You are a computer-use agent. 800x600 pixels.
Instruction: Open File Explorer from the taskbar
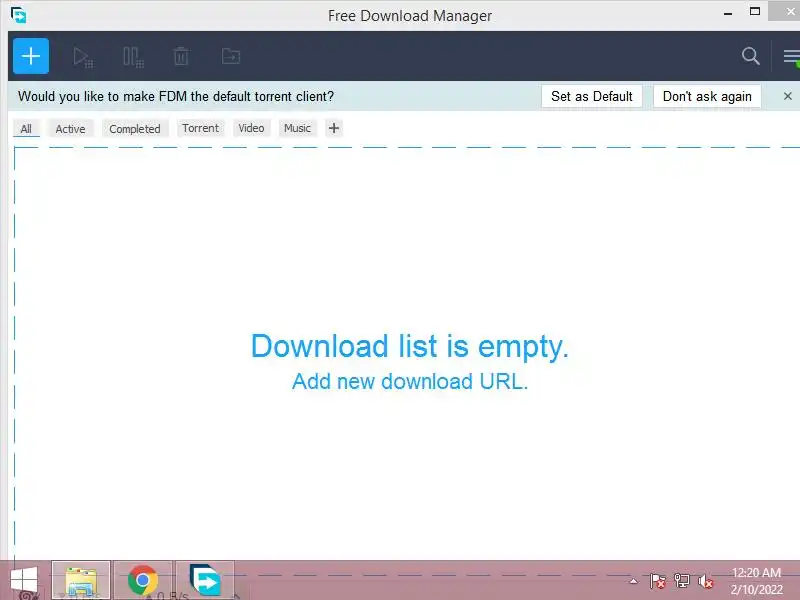coord(81,581)
